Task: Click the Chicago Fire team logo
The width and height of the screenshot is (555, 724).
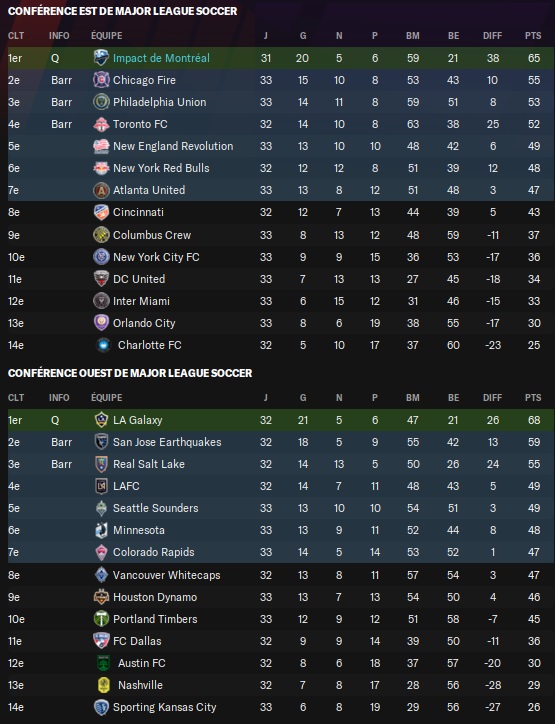Action: coord(101,80)
